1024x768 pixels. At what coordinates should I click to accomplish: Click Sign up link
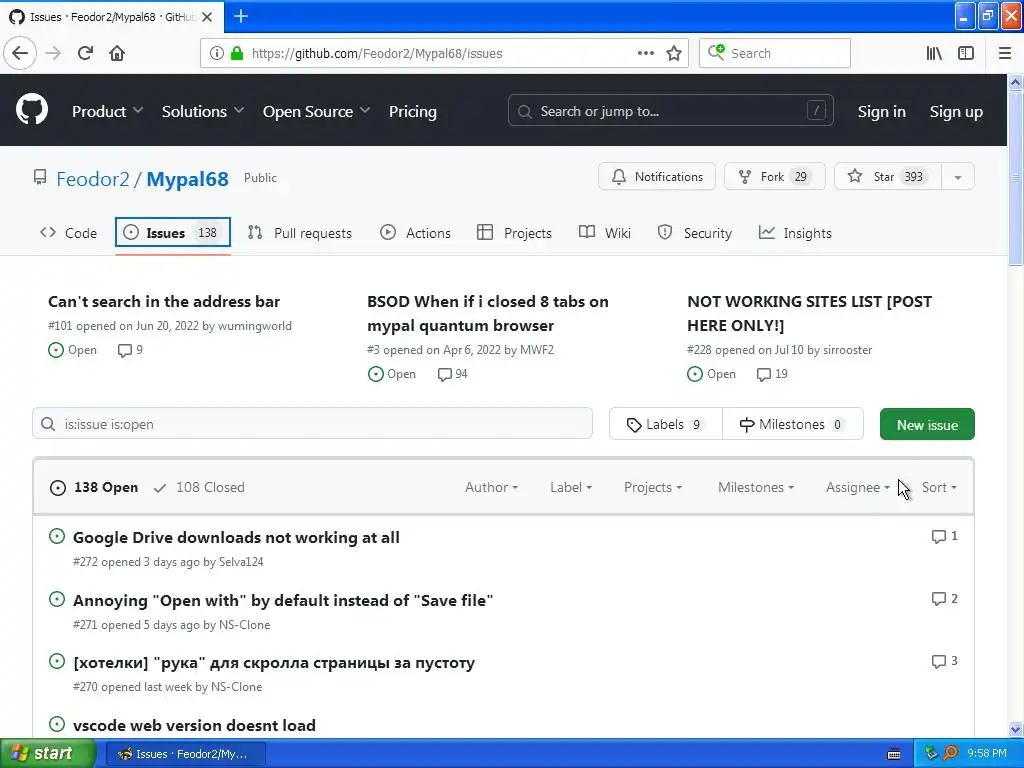[x=955, y=112]
